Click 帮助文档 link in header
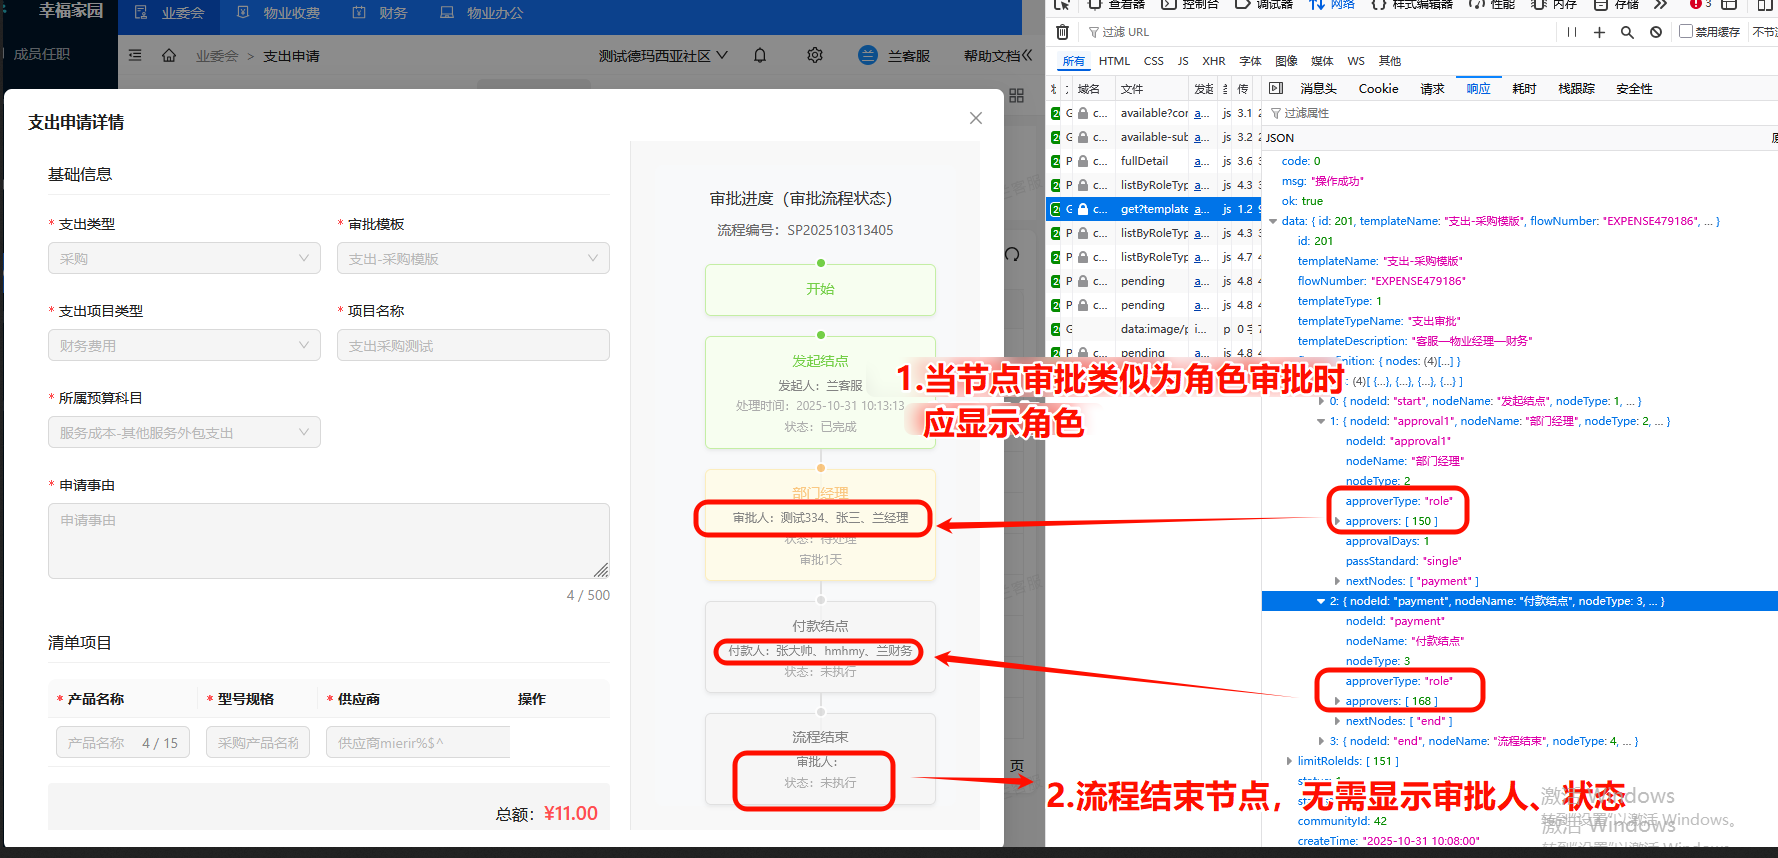The width and height of the screenshot is (1778, 858). (x=992, y=55)
